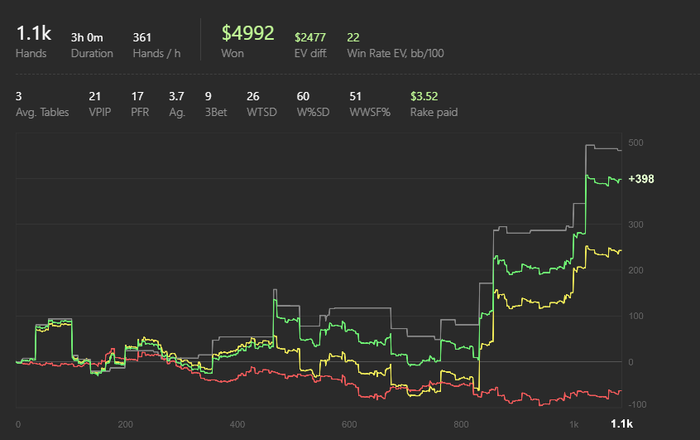Click the 100 y-axis label
700x440 pixels.
(x=636, y=316)
